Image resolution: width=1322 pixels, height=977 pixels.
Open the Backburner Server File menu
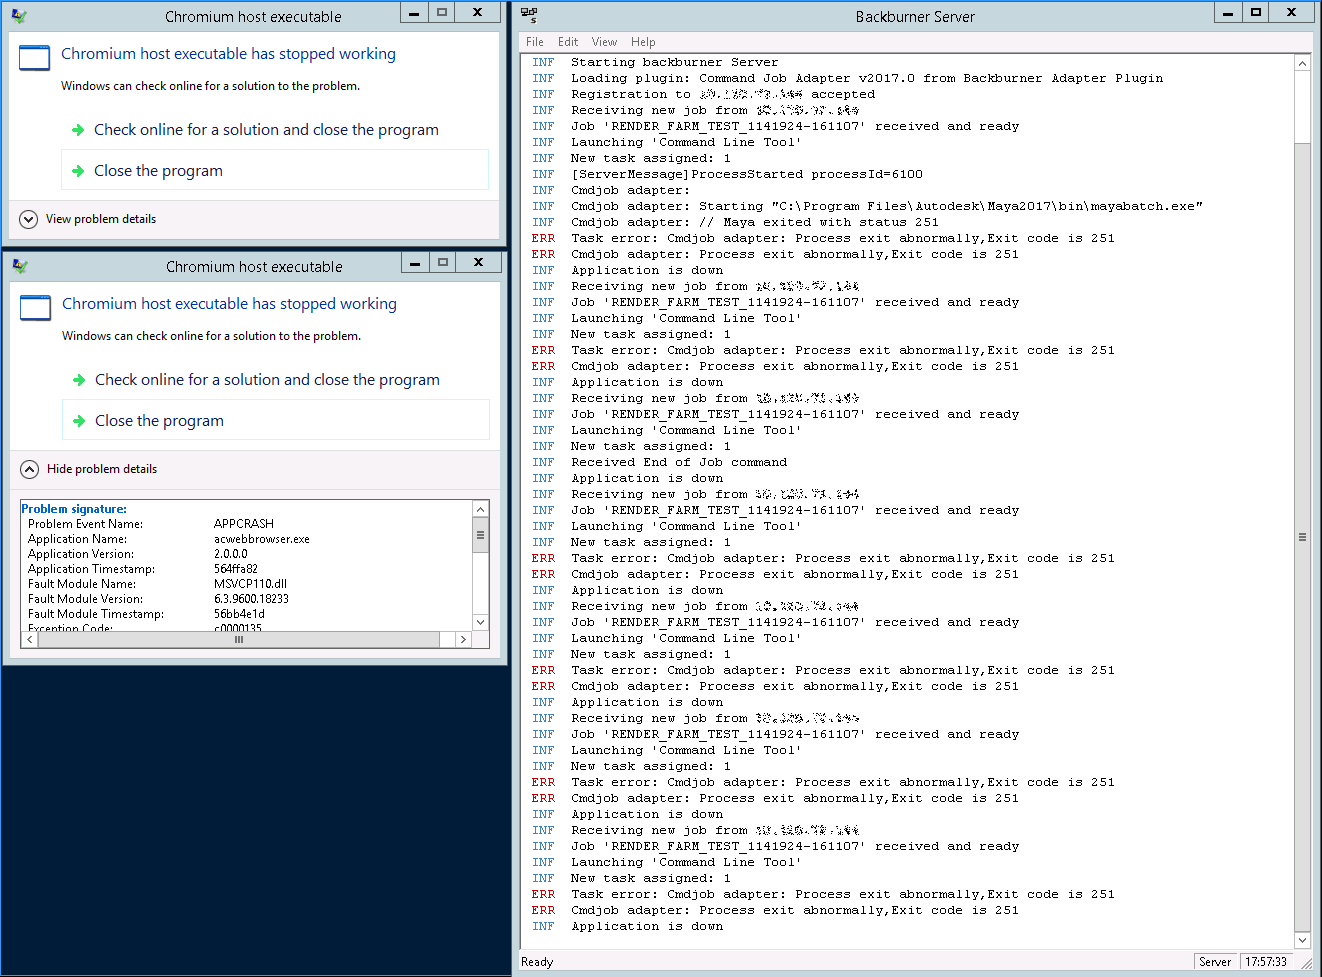[534, 42]
